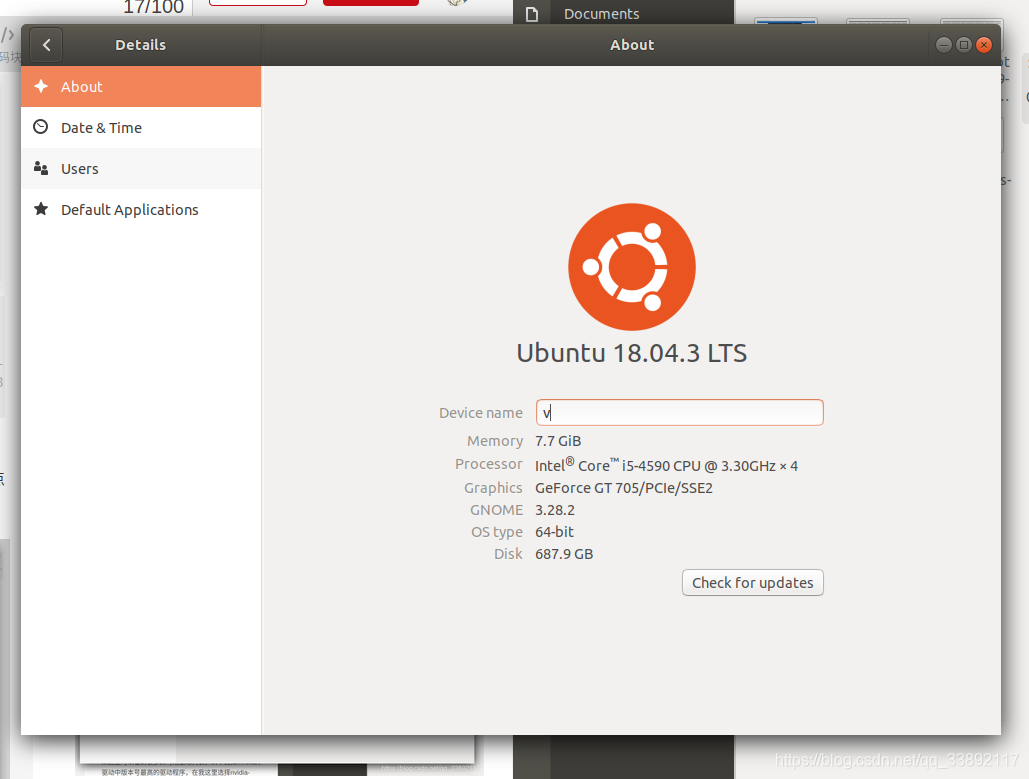This screenshot has width=1029, height=779.
Task: Click the back arrow in the Details header
Action: (46, 44)
